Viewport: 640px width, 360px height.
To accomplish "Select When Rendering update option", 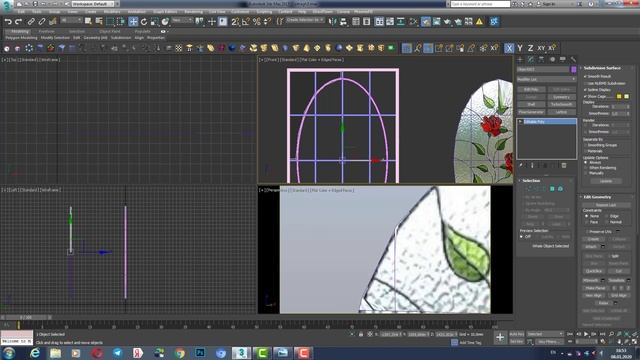I will pos(586,168).
